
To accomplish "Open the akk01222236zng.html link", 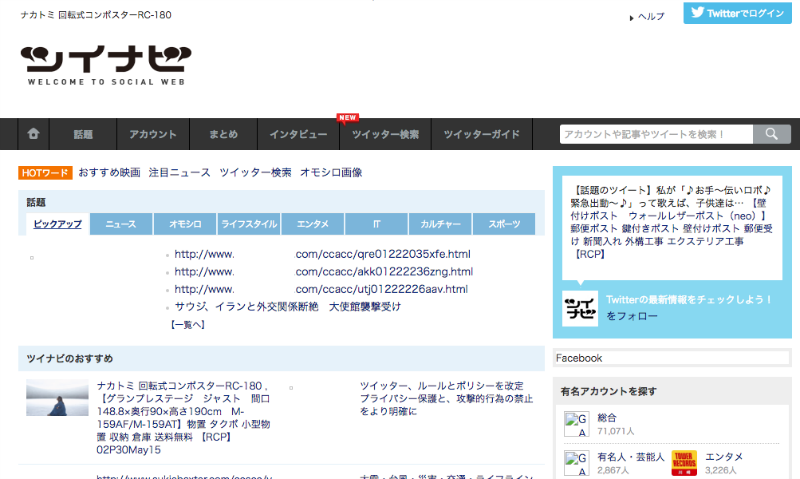I will (x=323, y=271).
